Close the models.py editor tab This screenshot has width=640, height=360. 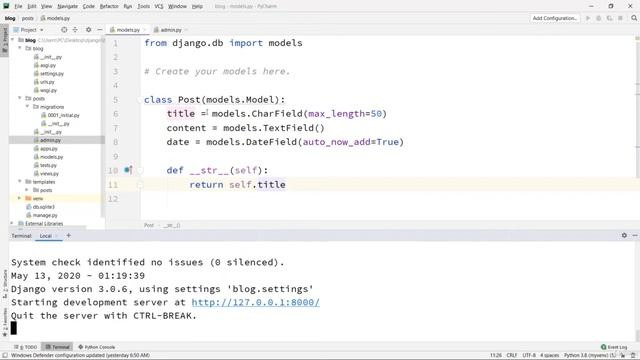click(x=144, y=30)
